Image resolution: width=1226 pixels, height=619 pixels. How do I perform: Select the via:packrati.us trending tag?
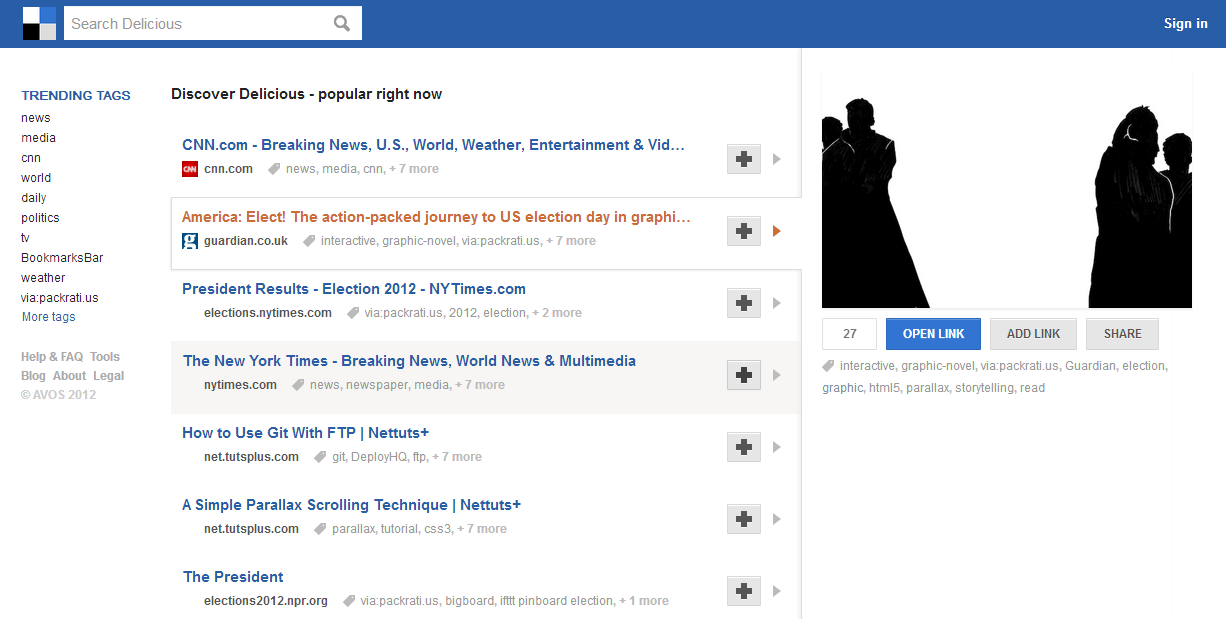tap(60, 298)
